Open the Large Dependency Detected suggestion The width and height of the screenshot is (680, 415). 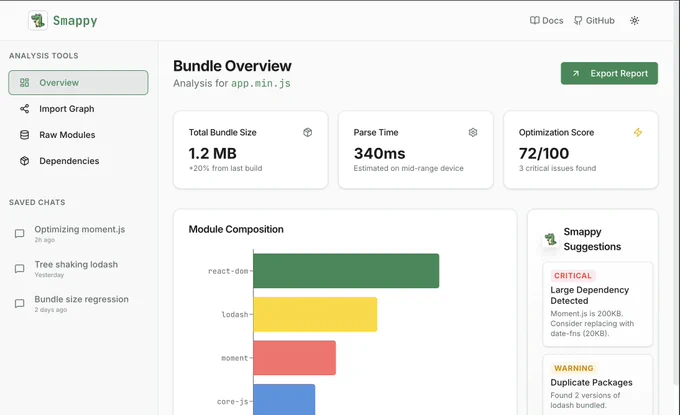[x=598, y=304]
